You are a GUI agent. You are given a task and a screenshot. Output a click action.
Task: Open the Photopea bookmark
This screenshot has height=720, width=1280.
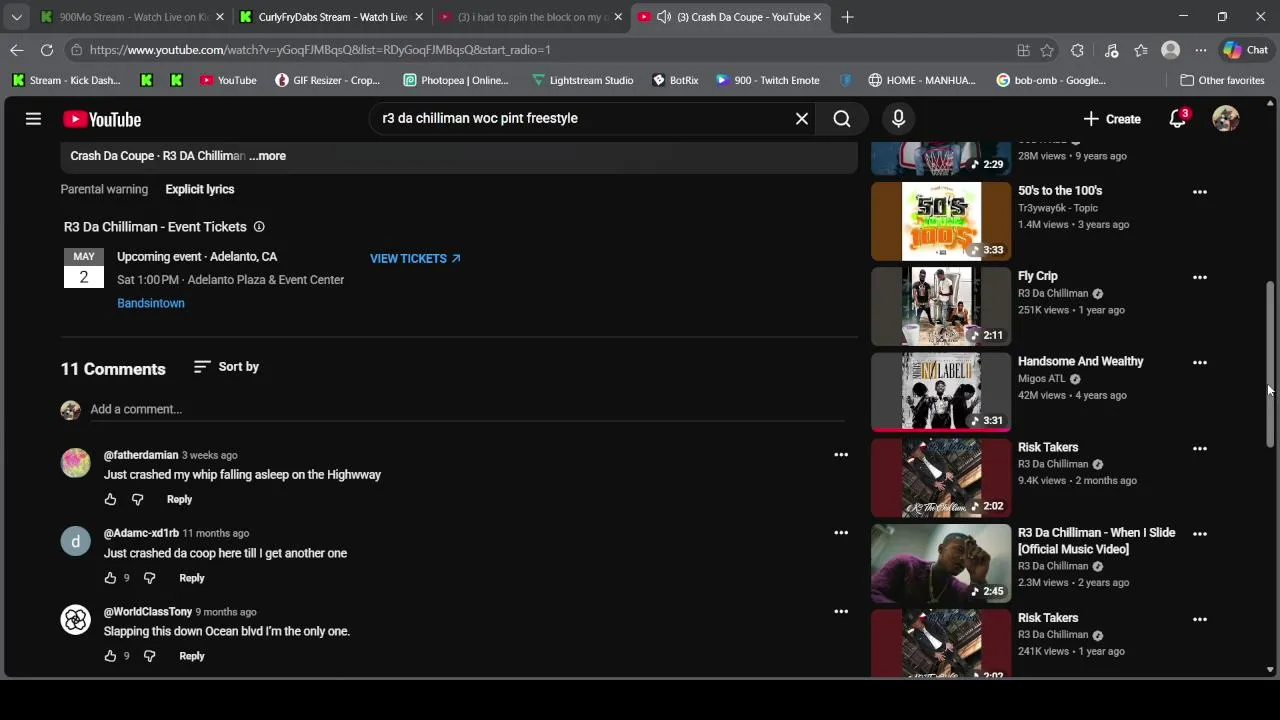[x=455, y=80]
